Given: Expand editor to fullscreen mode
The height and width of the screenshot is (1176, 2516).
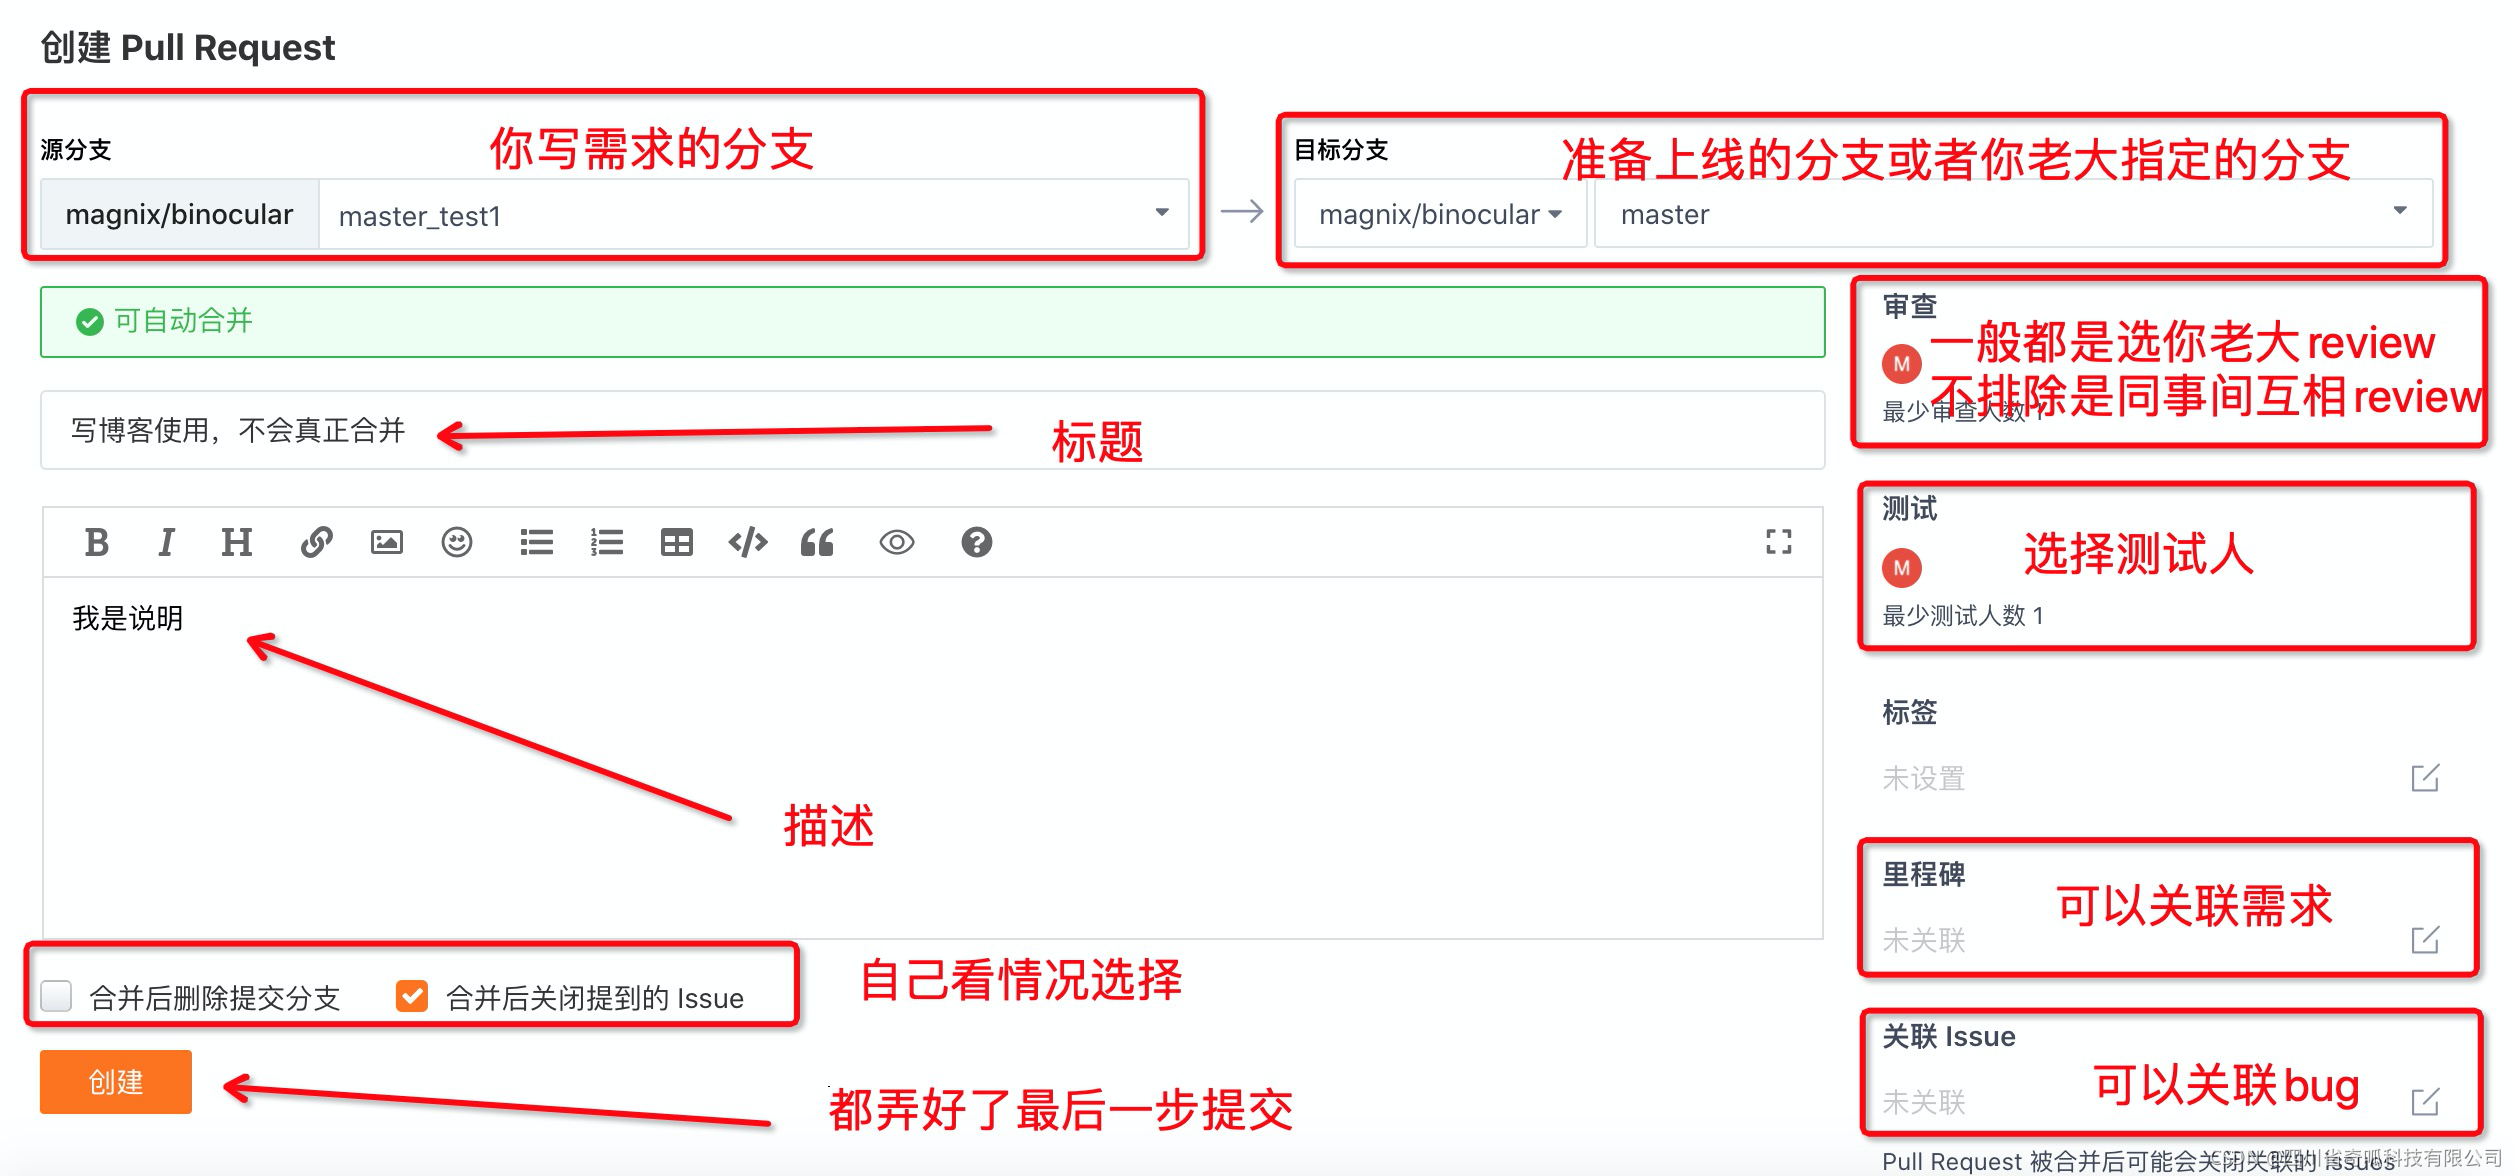Looking at the screenshot, I should point(1779,542).
